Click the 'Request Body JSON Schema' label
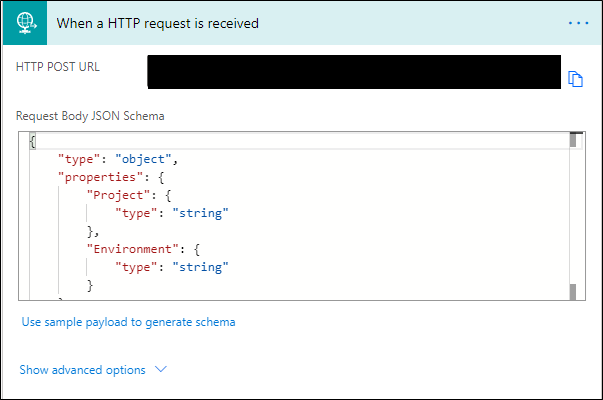 tap(90, 115)
